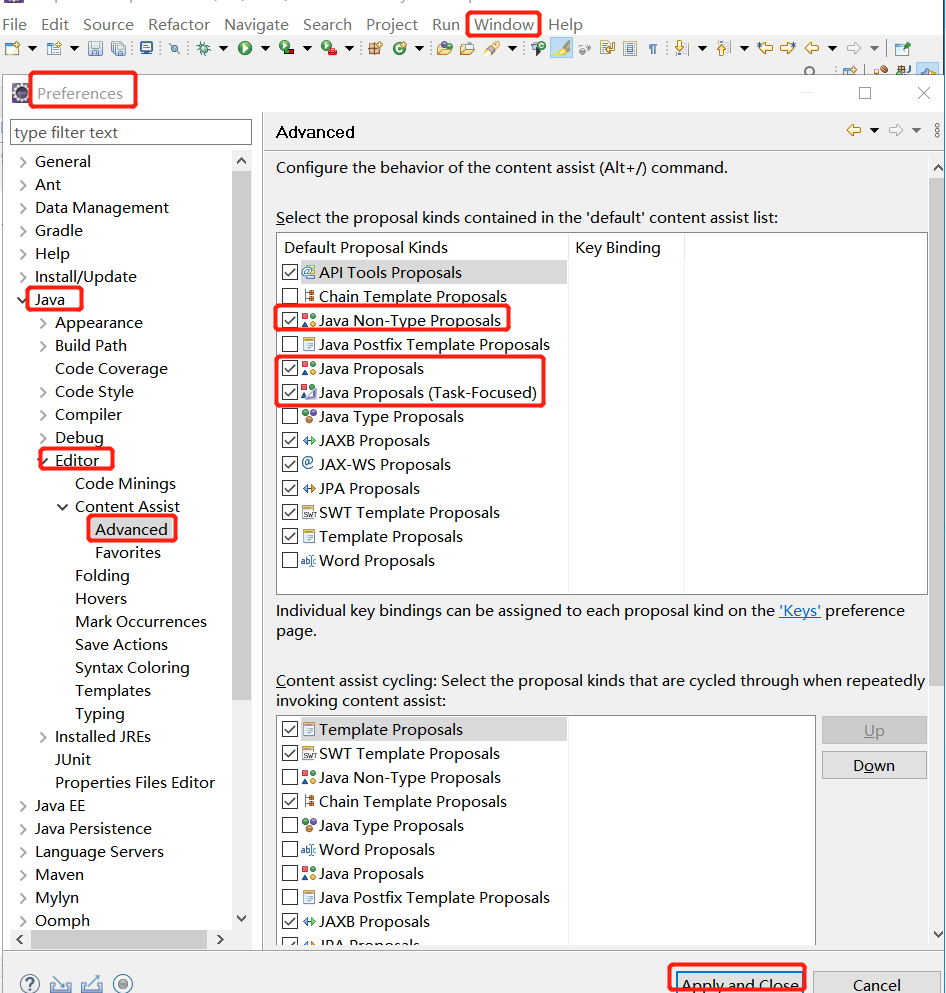The height and width of the screenshot is (993, 946).
Task: Launch the Debug bug icon
Action: pyautogui.click(x=204, y=48)
